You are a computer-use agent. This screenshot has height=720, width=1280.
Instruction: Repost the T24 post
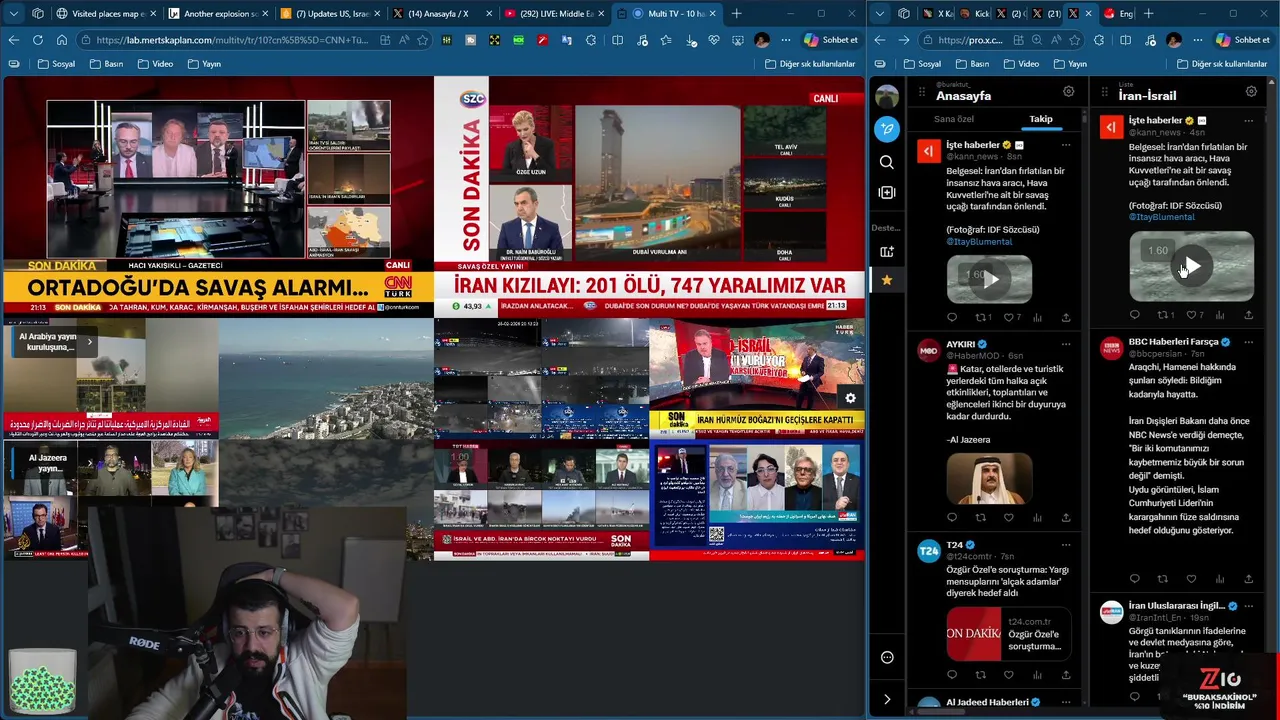click(x=980, y=675)
